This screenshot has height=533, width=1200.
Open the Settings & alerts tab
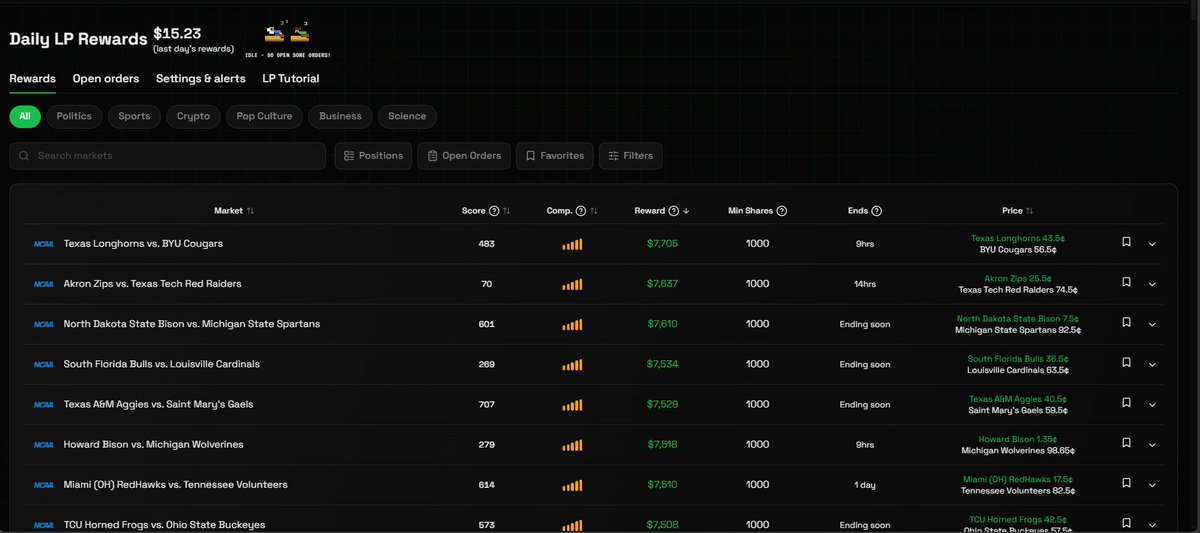(x=201, y=78)
